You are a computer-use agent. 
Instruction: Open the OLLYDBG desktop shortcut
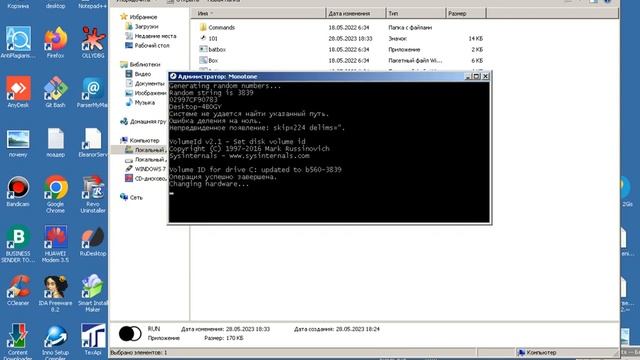(93, 42)
